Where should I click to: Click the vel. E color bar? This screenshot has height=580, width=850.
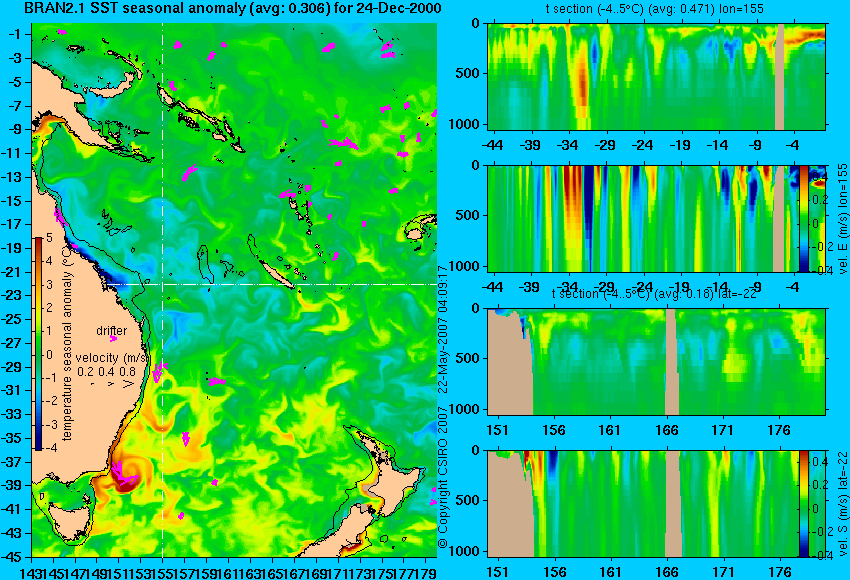803,218
